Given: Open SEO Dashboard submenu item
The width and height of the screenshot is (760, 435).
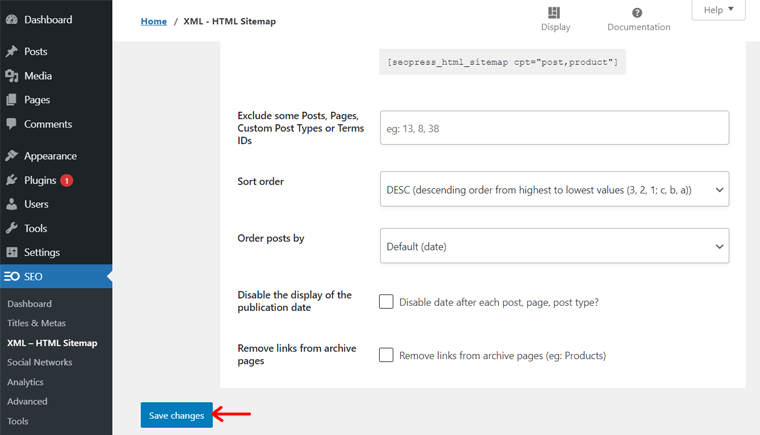Looking at the screenshot, I should [30, 304].
